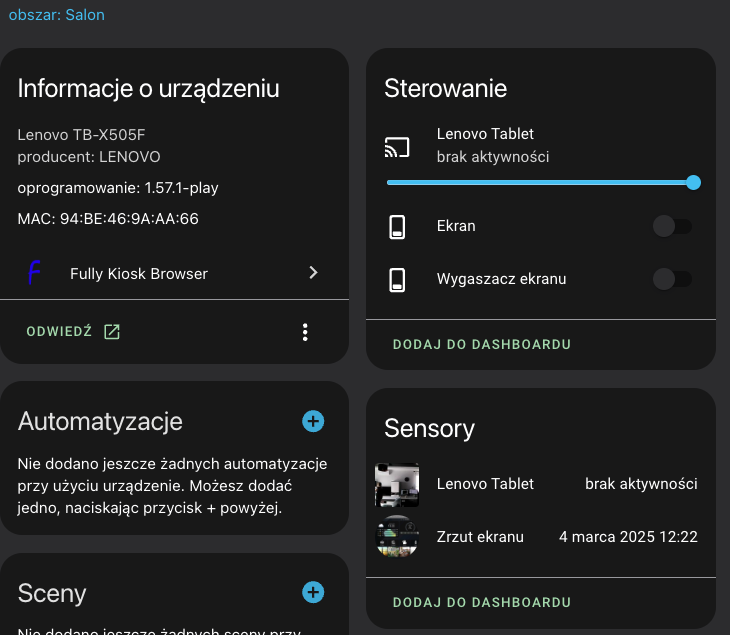Image resolution: width=730 pixels, height=635 pixels.
Task: Open Fully Kiosk Browser integration entry
Action: (x=139, y=273)
